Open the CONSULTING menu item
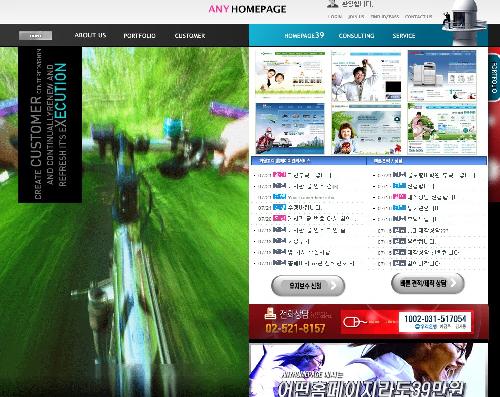This screenshot has height=397, width=500. 356,36
